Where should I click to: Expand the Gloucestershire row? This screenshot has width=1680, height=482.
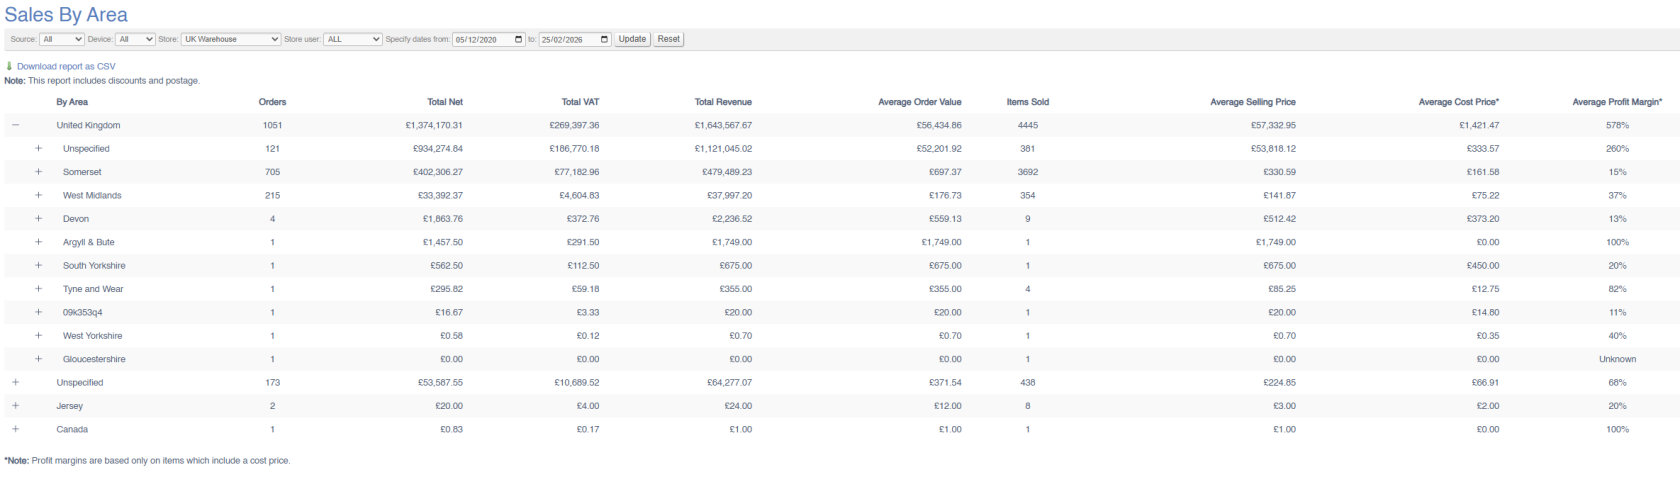(x=39, y=359)
